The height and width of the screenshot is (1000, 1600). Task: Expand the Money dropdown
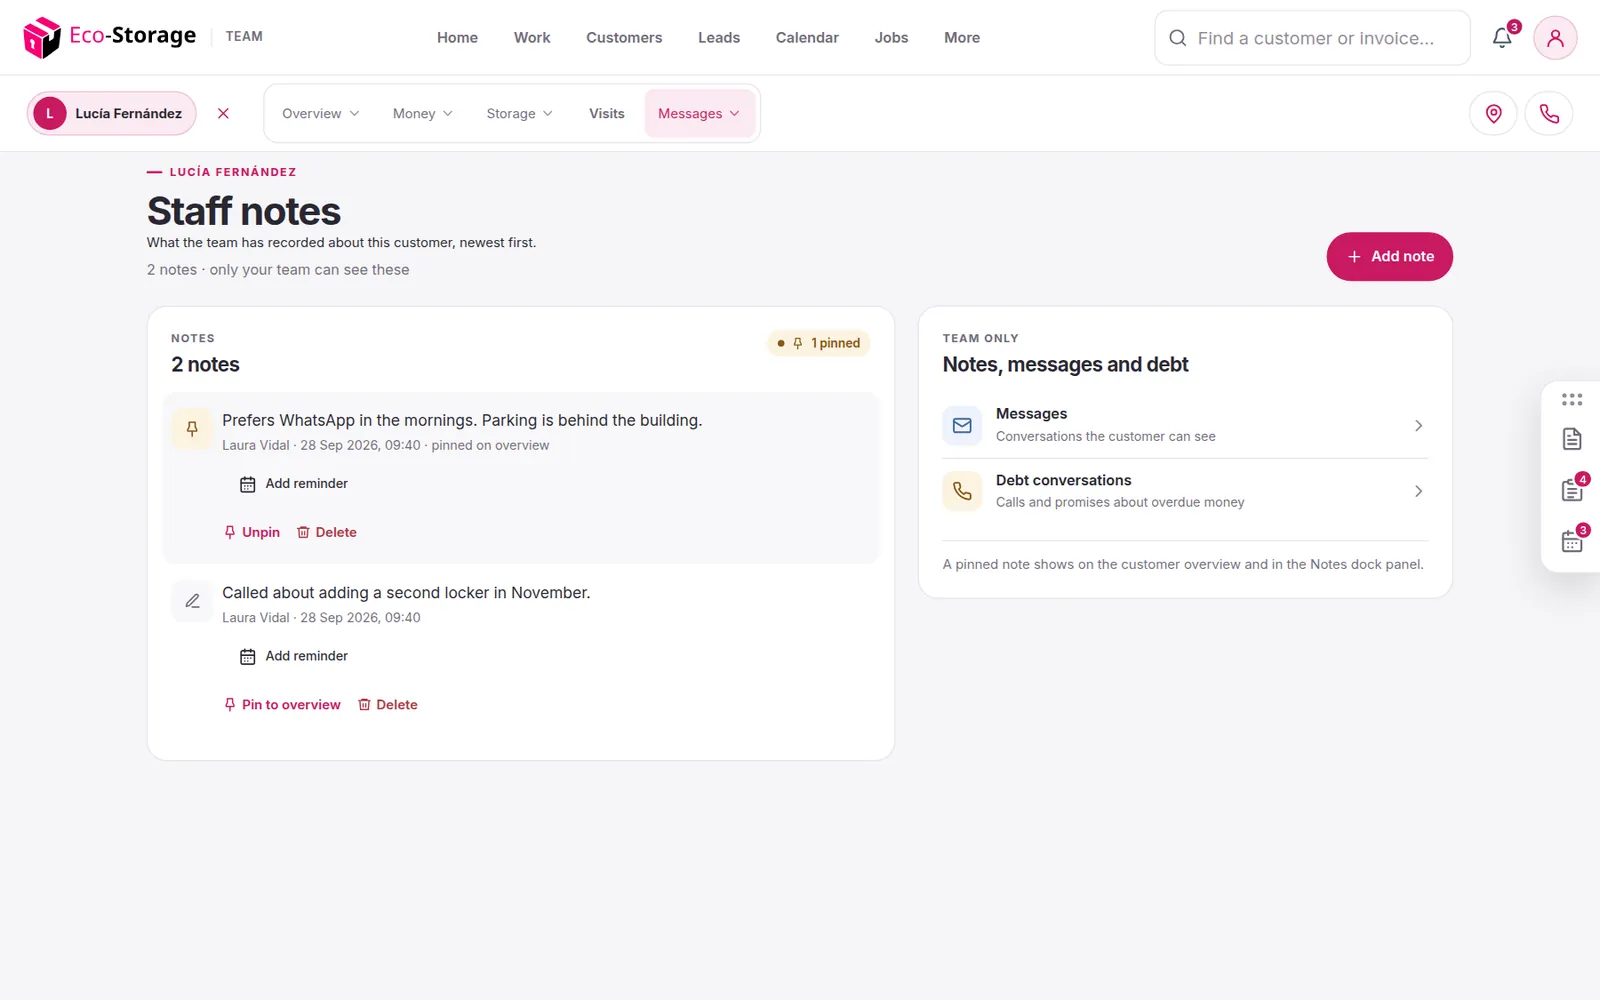coord(422,114)
